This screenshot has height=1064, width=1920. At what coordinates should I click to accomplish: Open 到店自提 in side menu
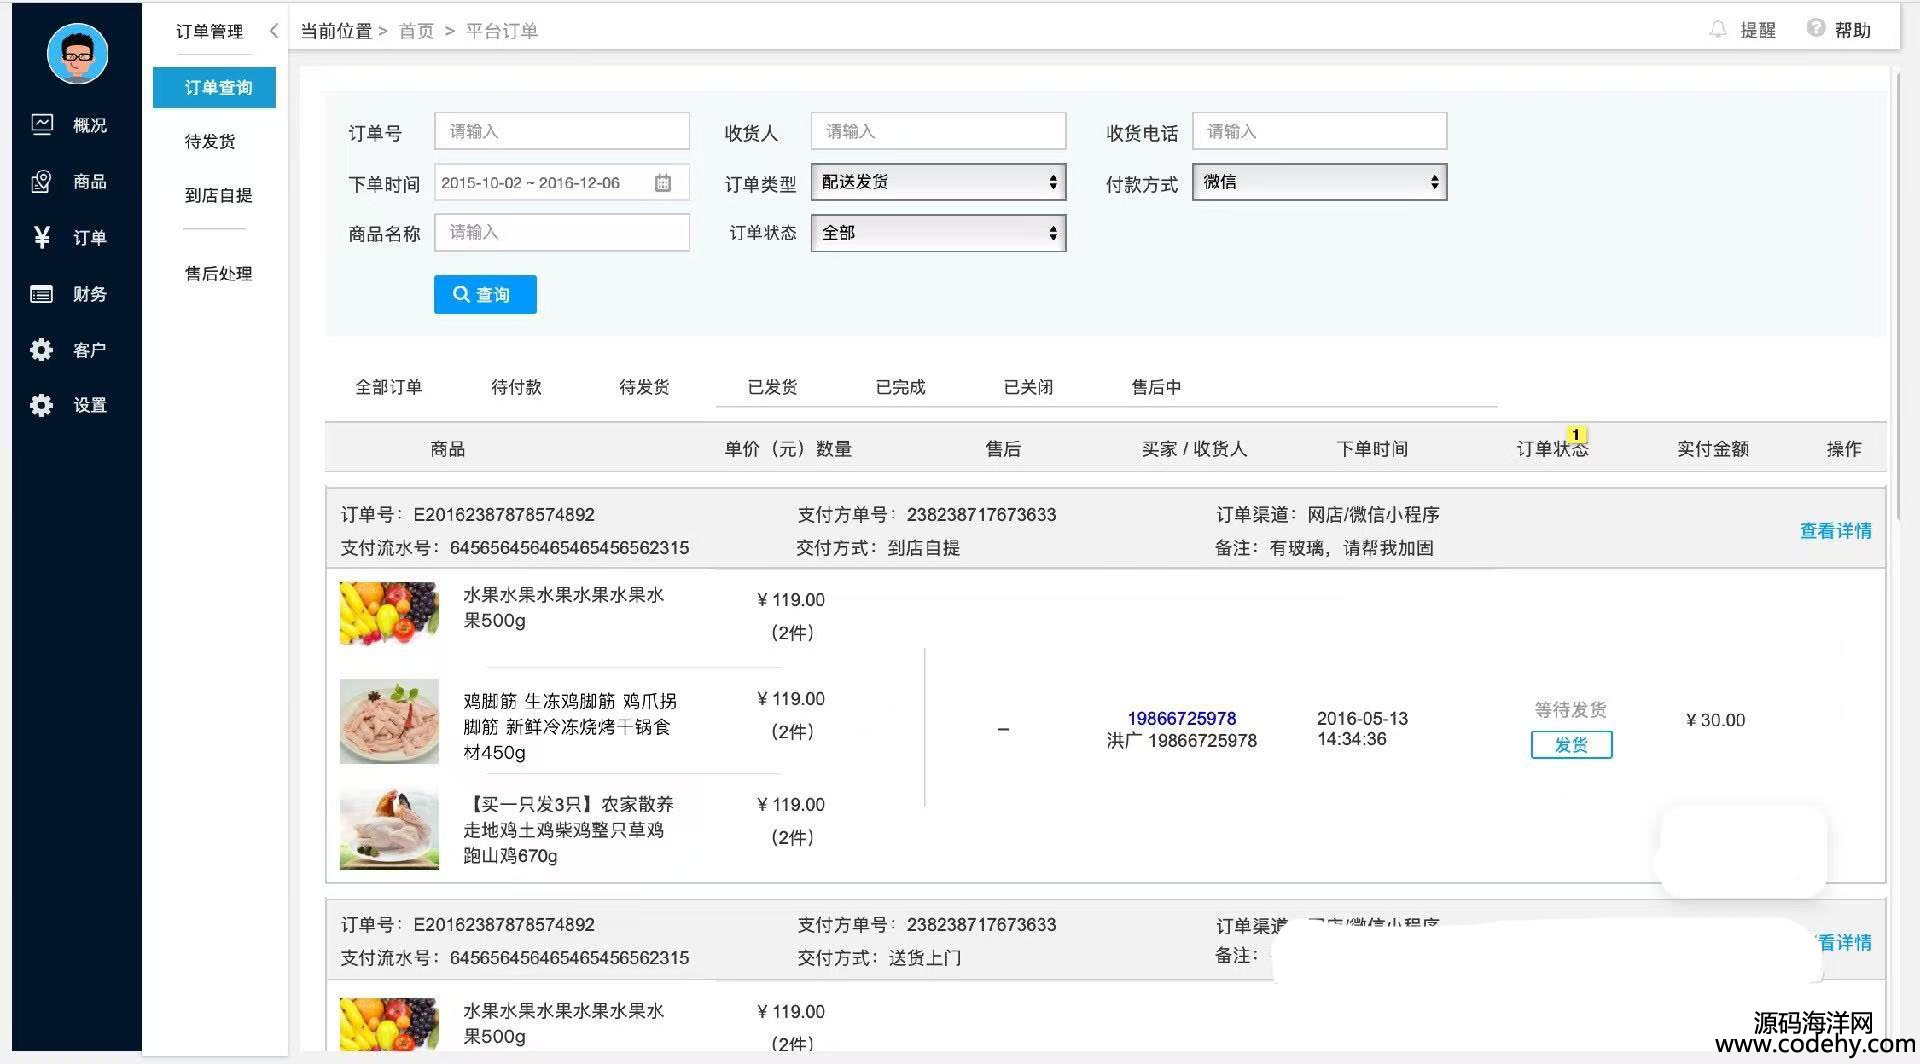[218, 195]
